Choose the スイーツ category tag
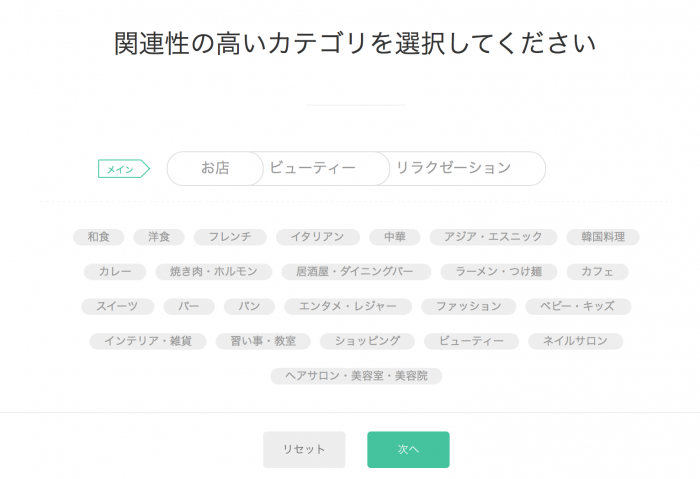 (118, 306)
